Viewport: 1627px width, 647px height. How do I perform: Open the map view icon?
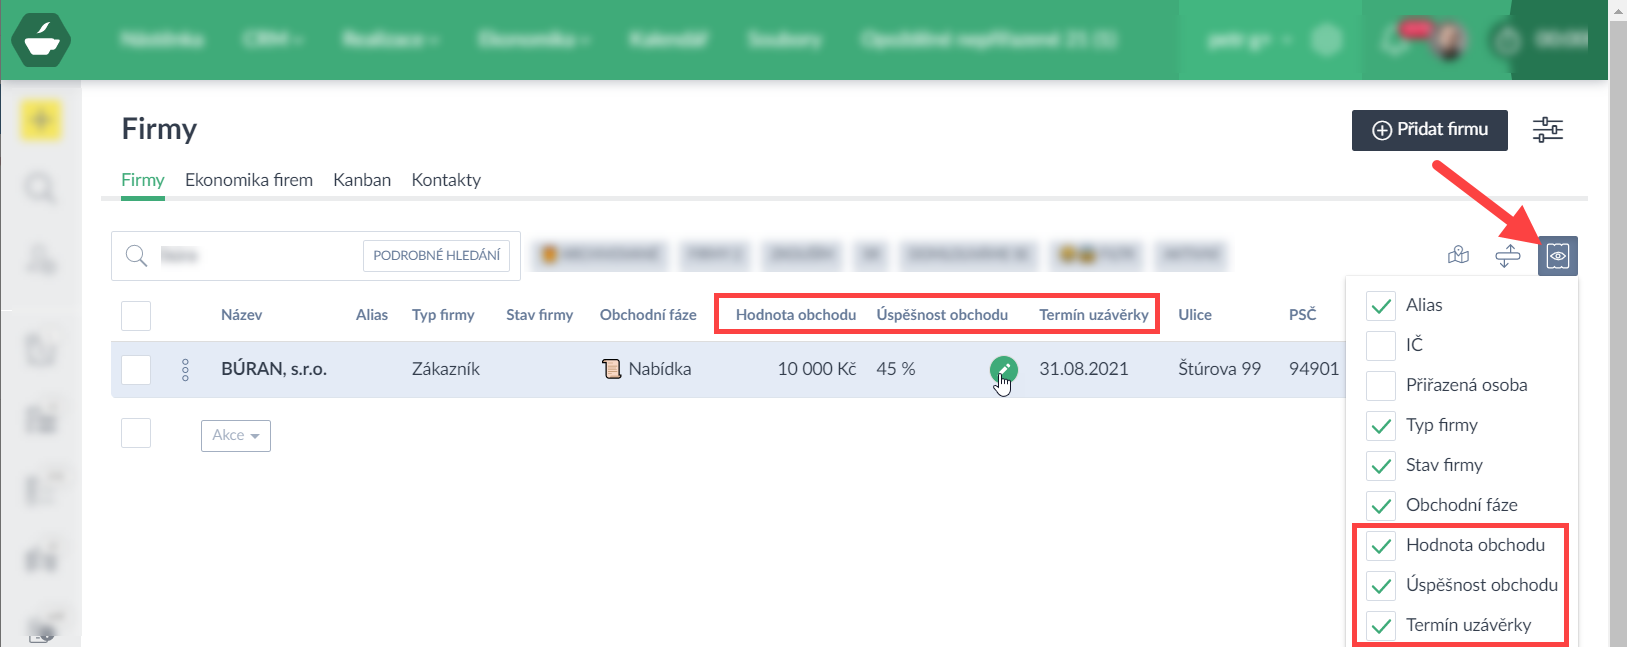1458,256
